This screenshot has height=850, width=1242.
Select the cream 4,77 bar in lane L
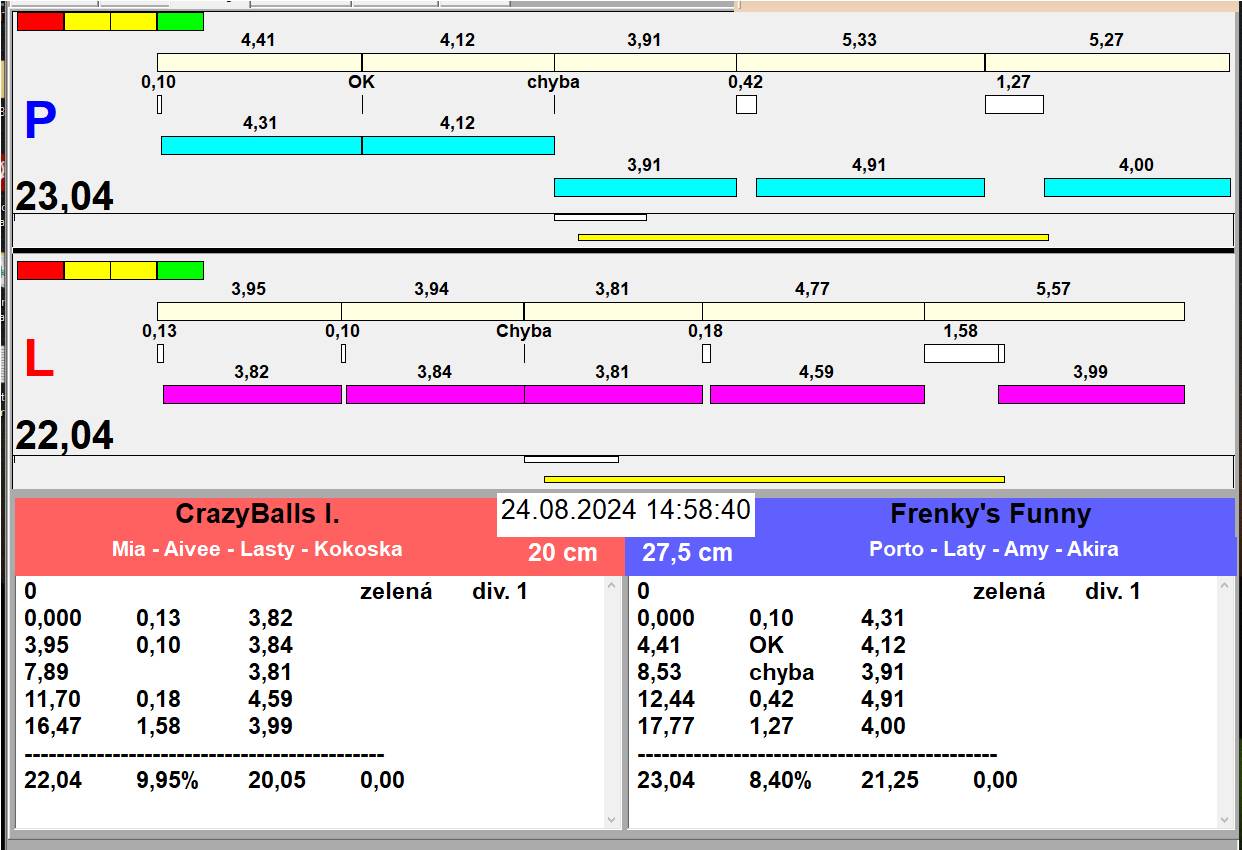[813, 311]
